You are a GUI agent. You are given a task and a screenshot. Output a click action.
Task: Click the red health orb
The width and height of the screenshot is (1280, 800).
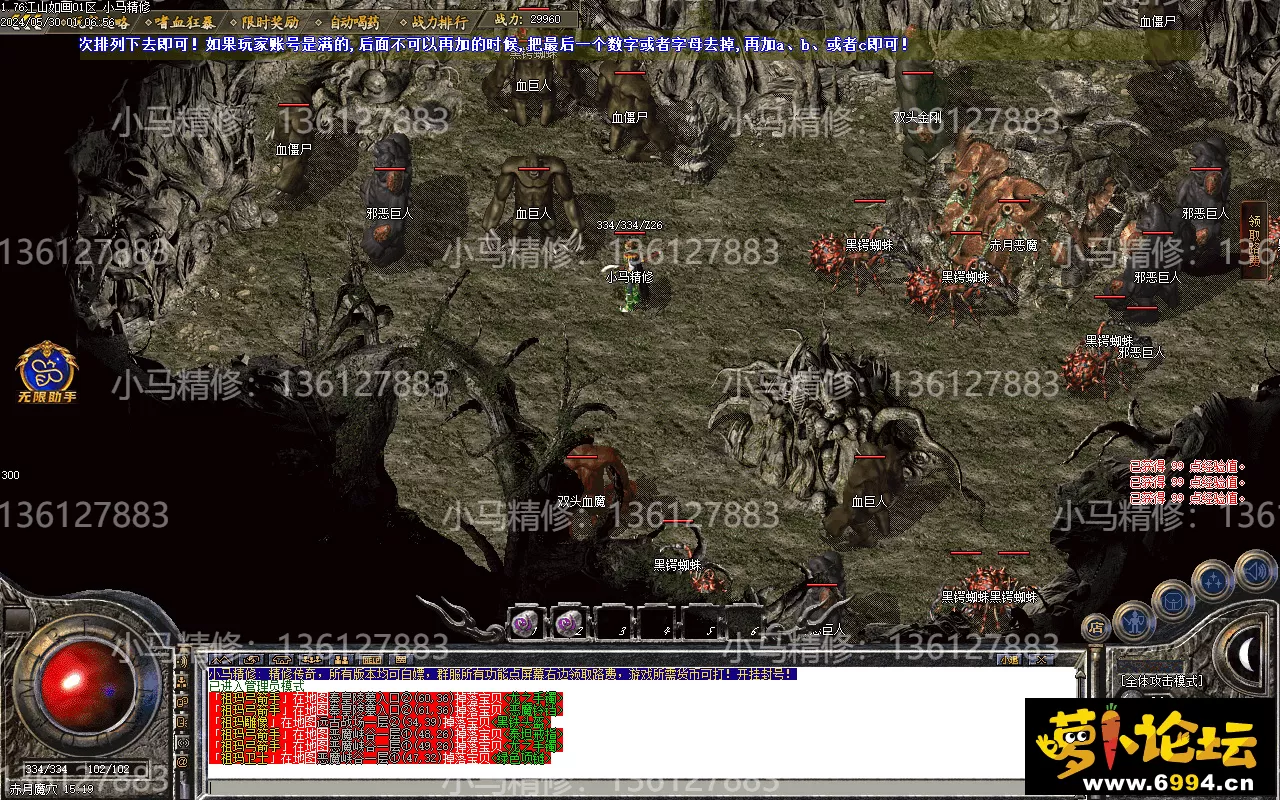[x=88, y=686]
